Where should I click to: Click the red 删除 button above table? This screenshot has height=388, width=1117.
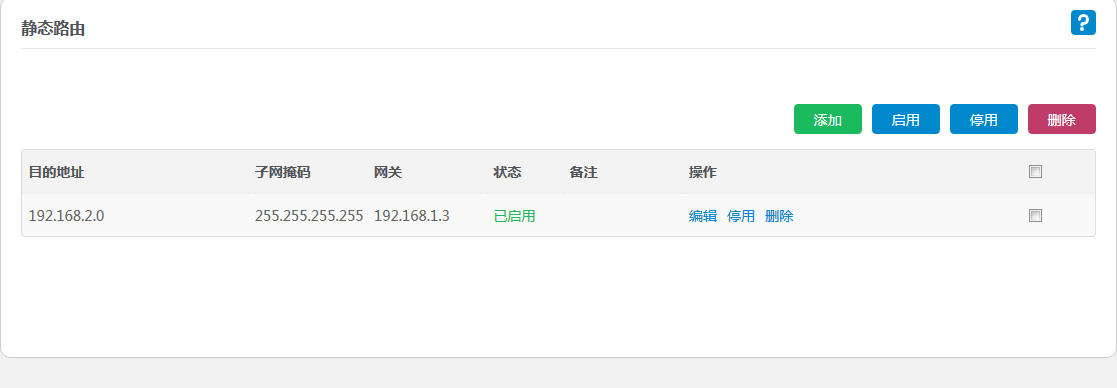[x=1061, y=120]
